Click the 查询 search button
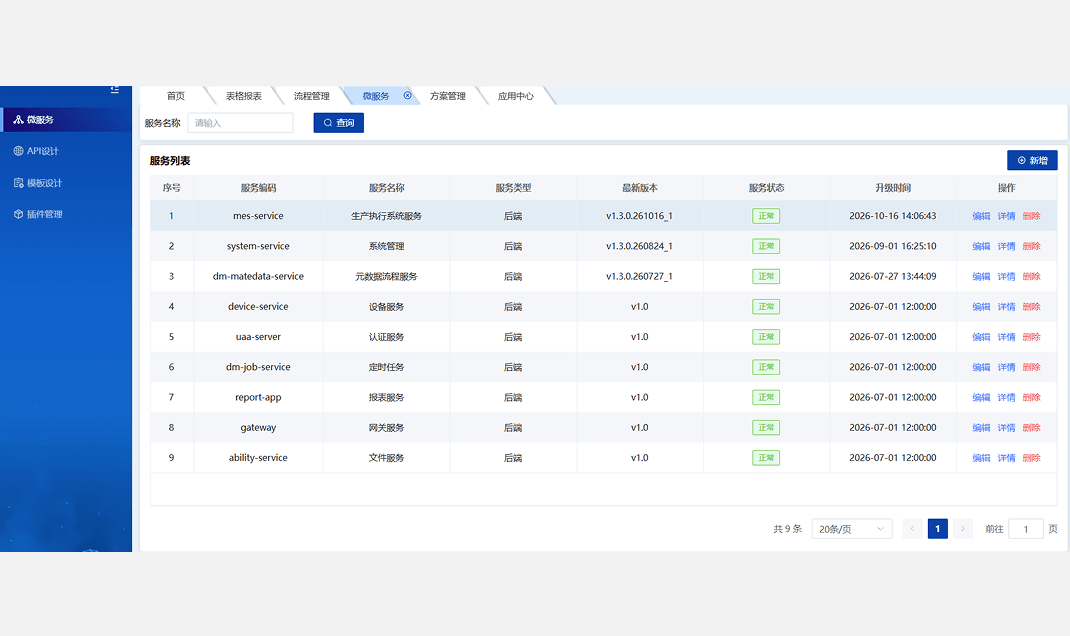 pos(338,123)
